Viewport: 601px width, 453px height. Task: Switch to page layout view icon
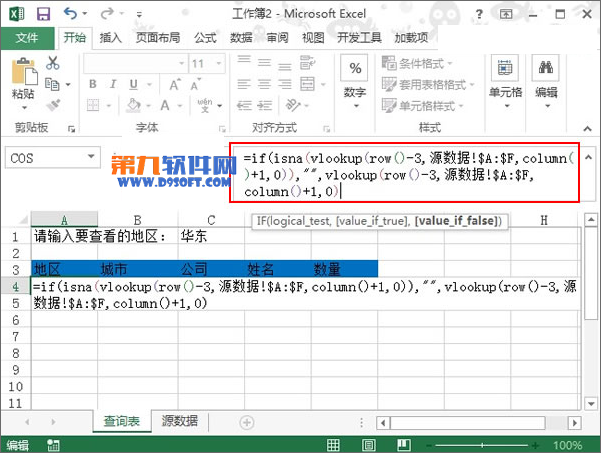(368, 445)
